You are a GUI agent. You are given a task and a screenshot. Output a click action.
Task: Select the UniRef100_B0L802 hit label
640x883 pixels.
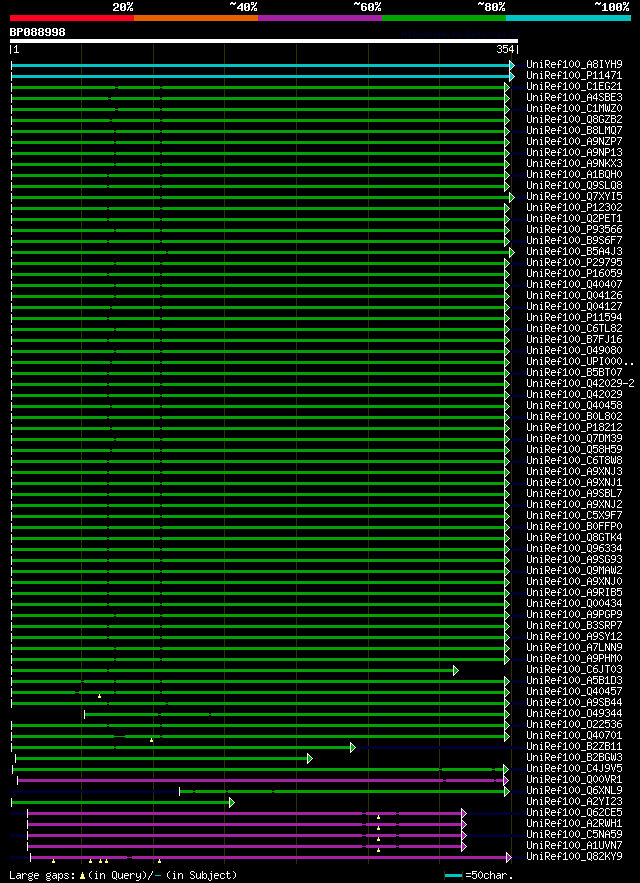[574, 417]
